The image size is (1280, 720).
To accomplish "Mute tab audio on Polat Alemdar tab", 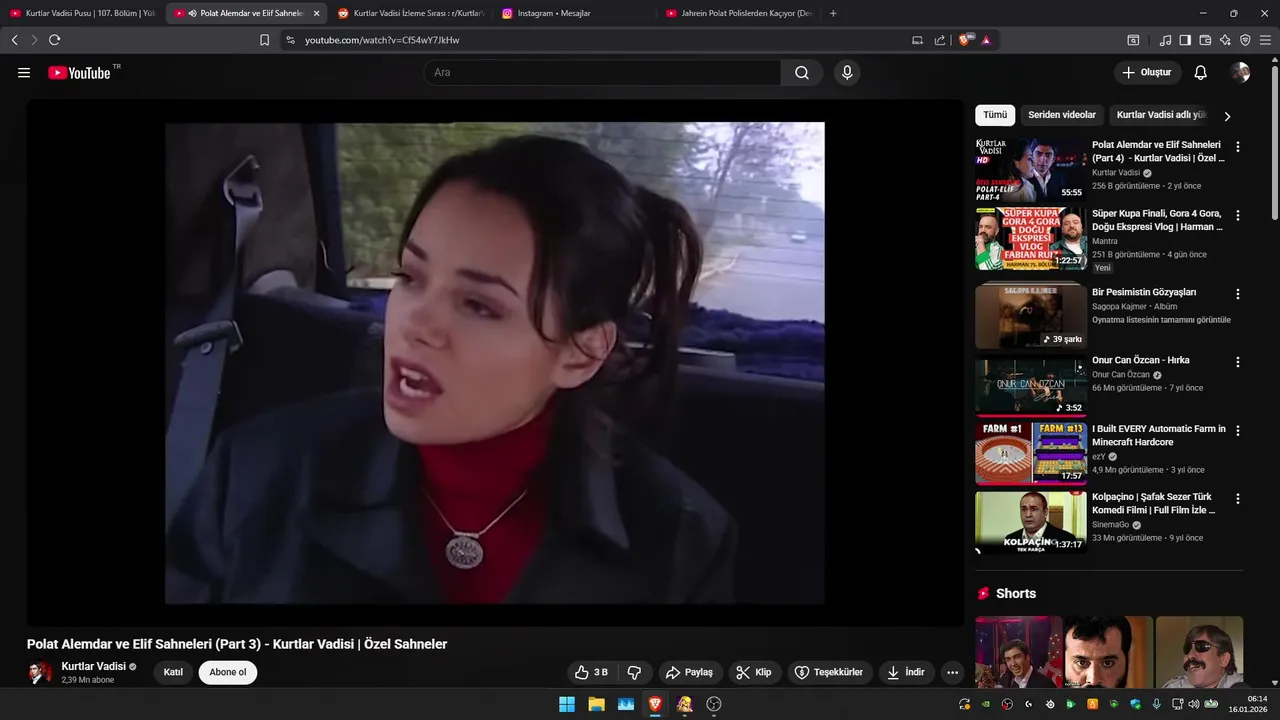I will [193, 13].
